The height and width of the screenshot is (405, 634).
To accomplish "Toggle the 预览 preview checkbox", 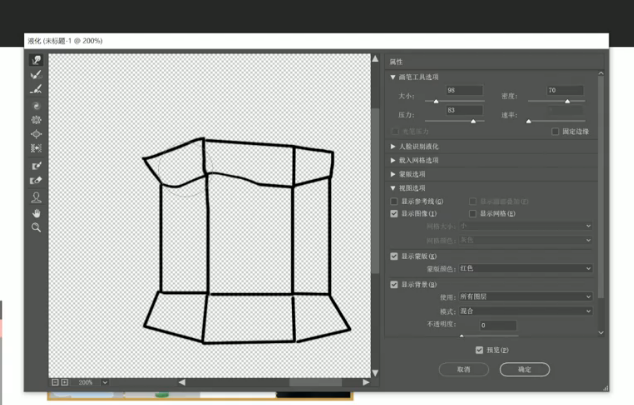I will point(479,350).
